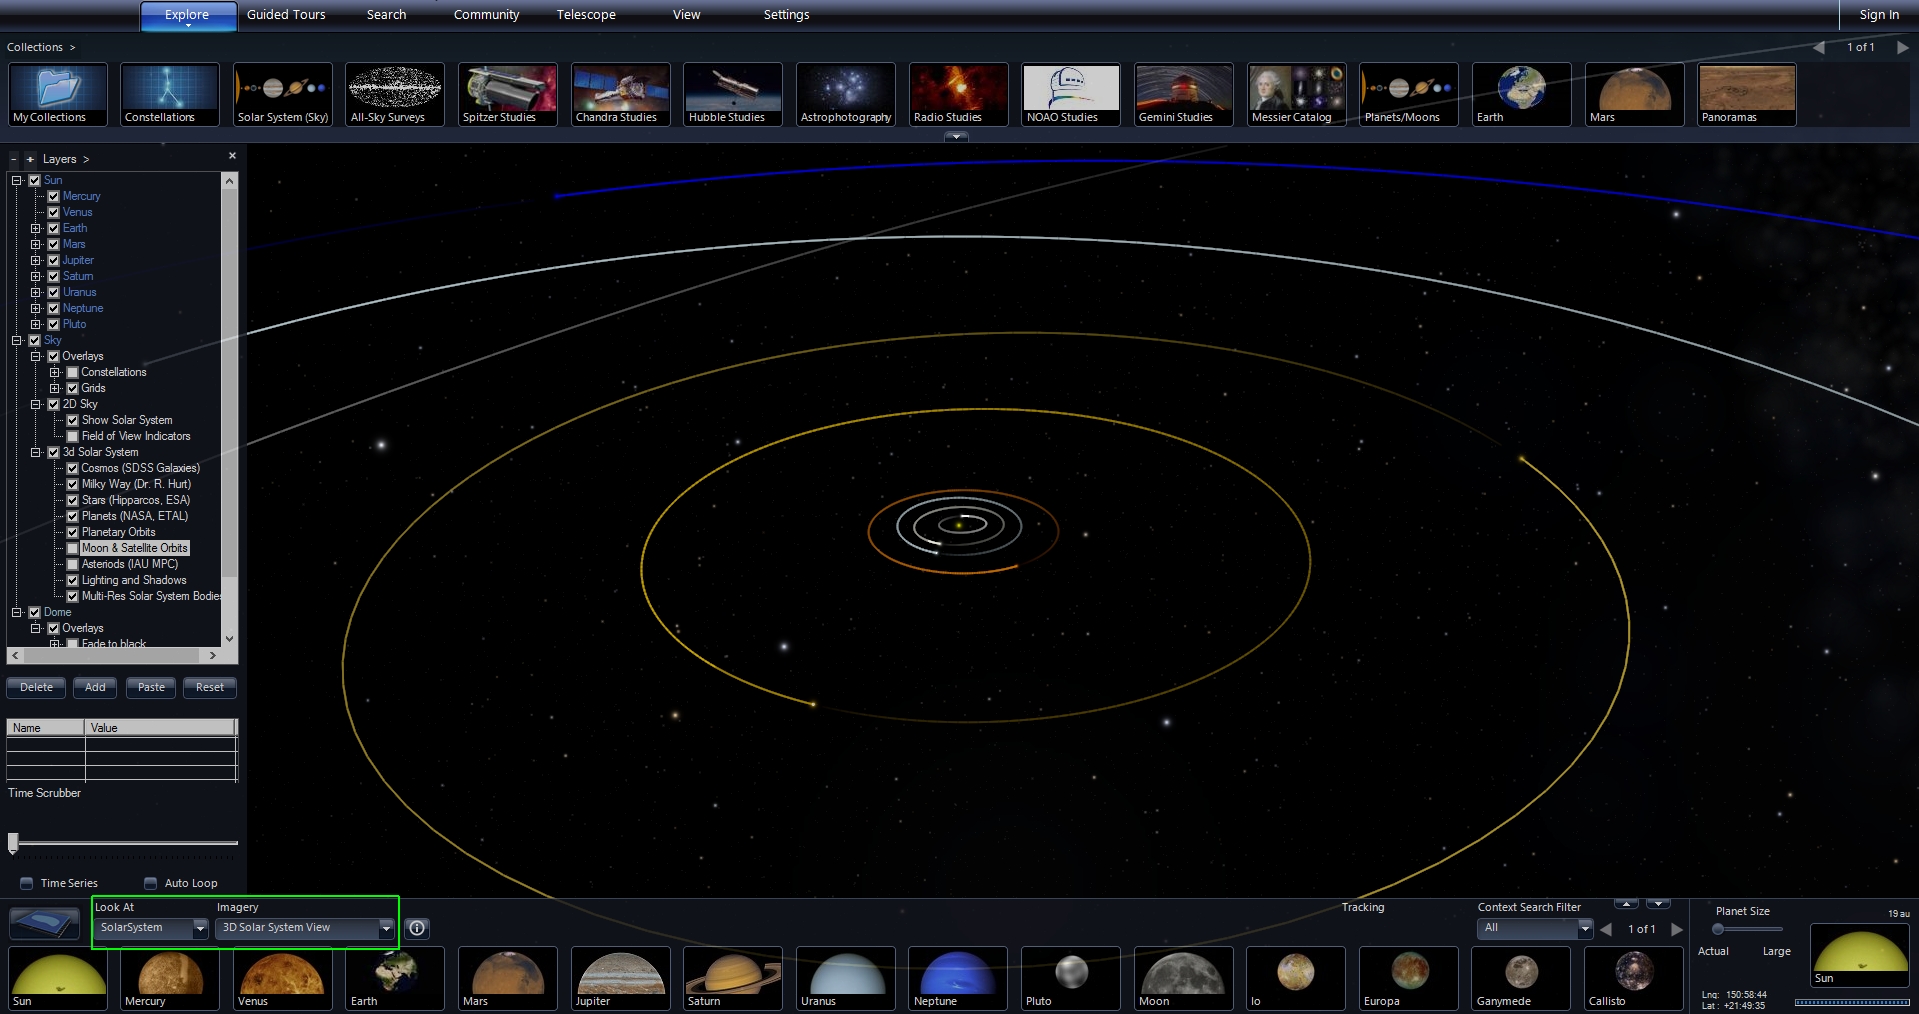Screen dimensions: 1919x1014
Task: Select the Mercury thumbnail
Action: [x=170, y=978]
